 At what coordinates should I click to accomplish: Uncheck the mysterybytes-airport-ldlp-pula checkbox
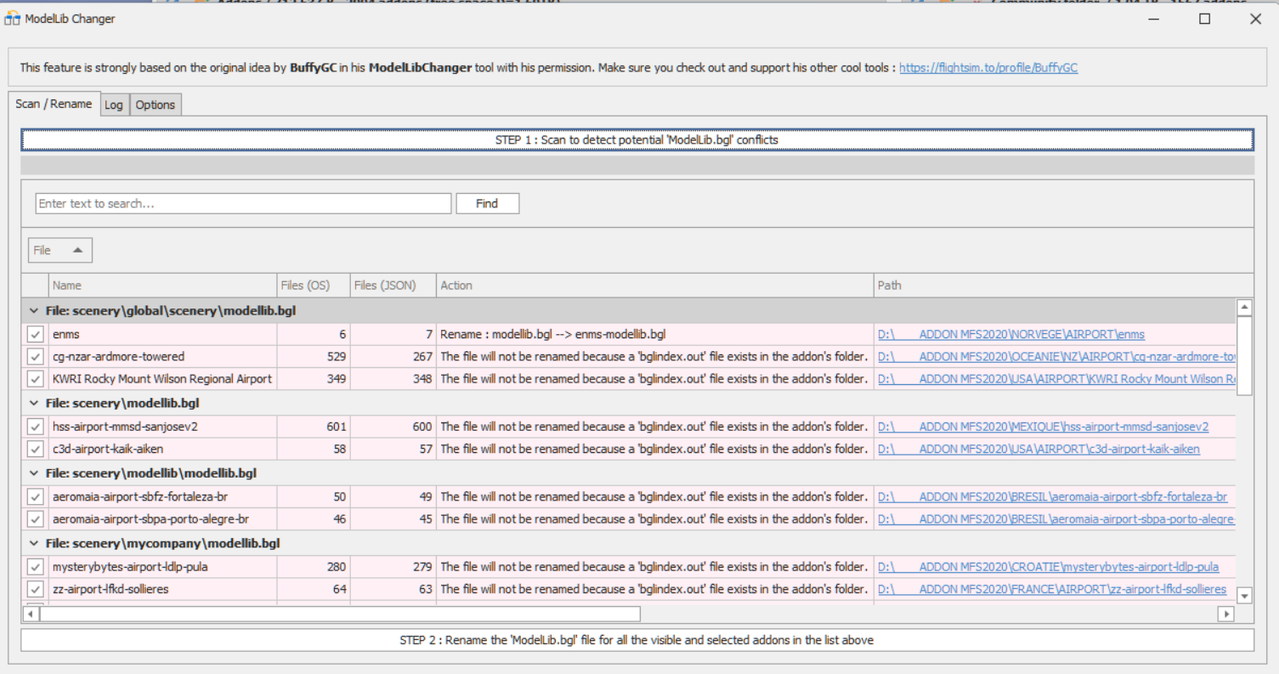pos(35,566)
